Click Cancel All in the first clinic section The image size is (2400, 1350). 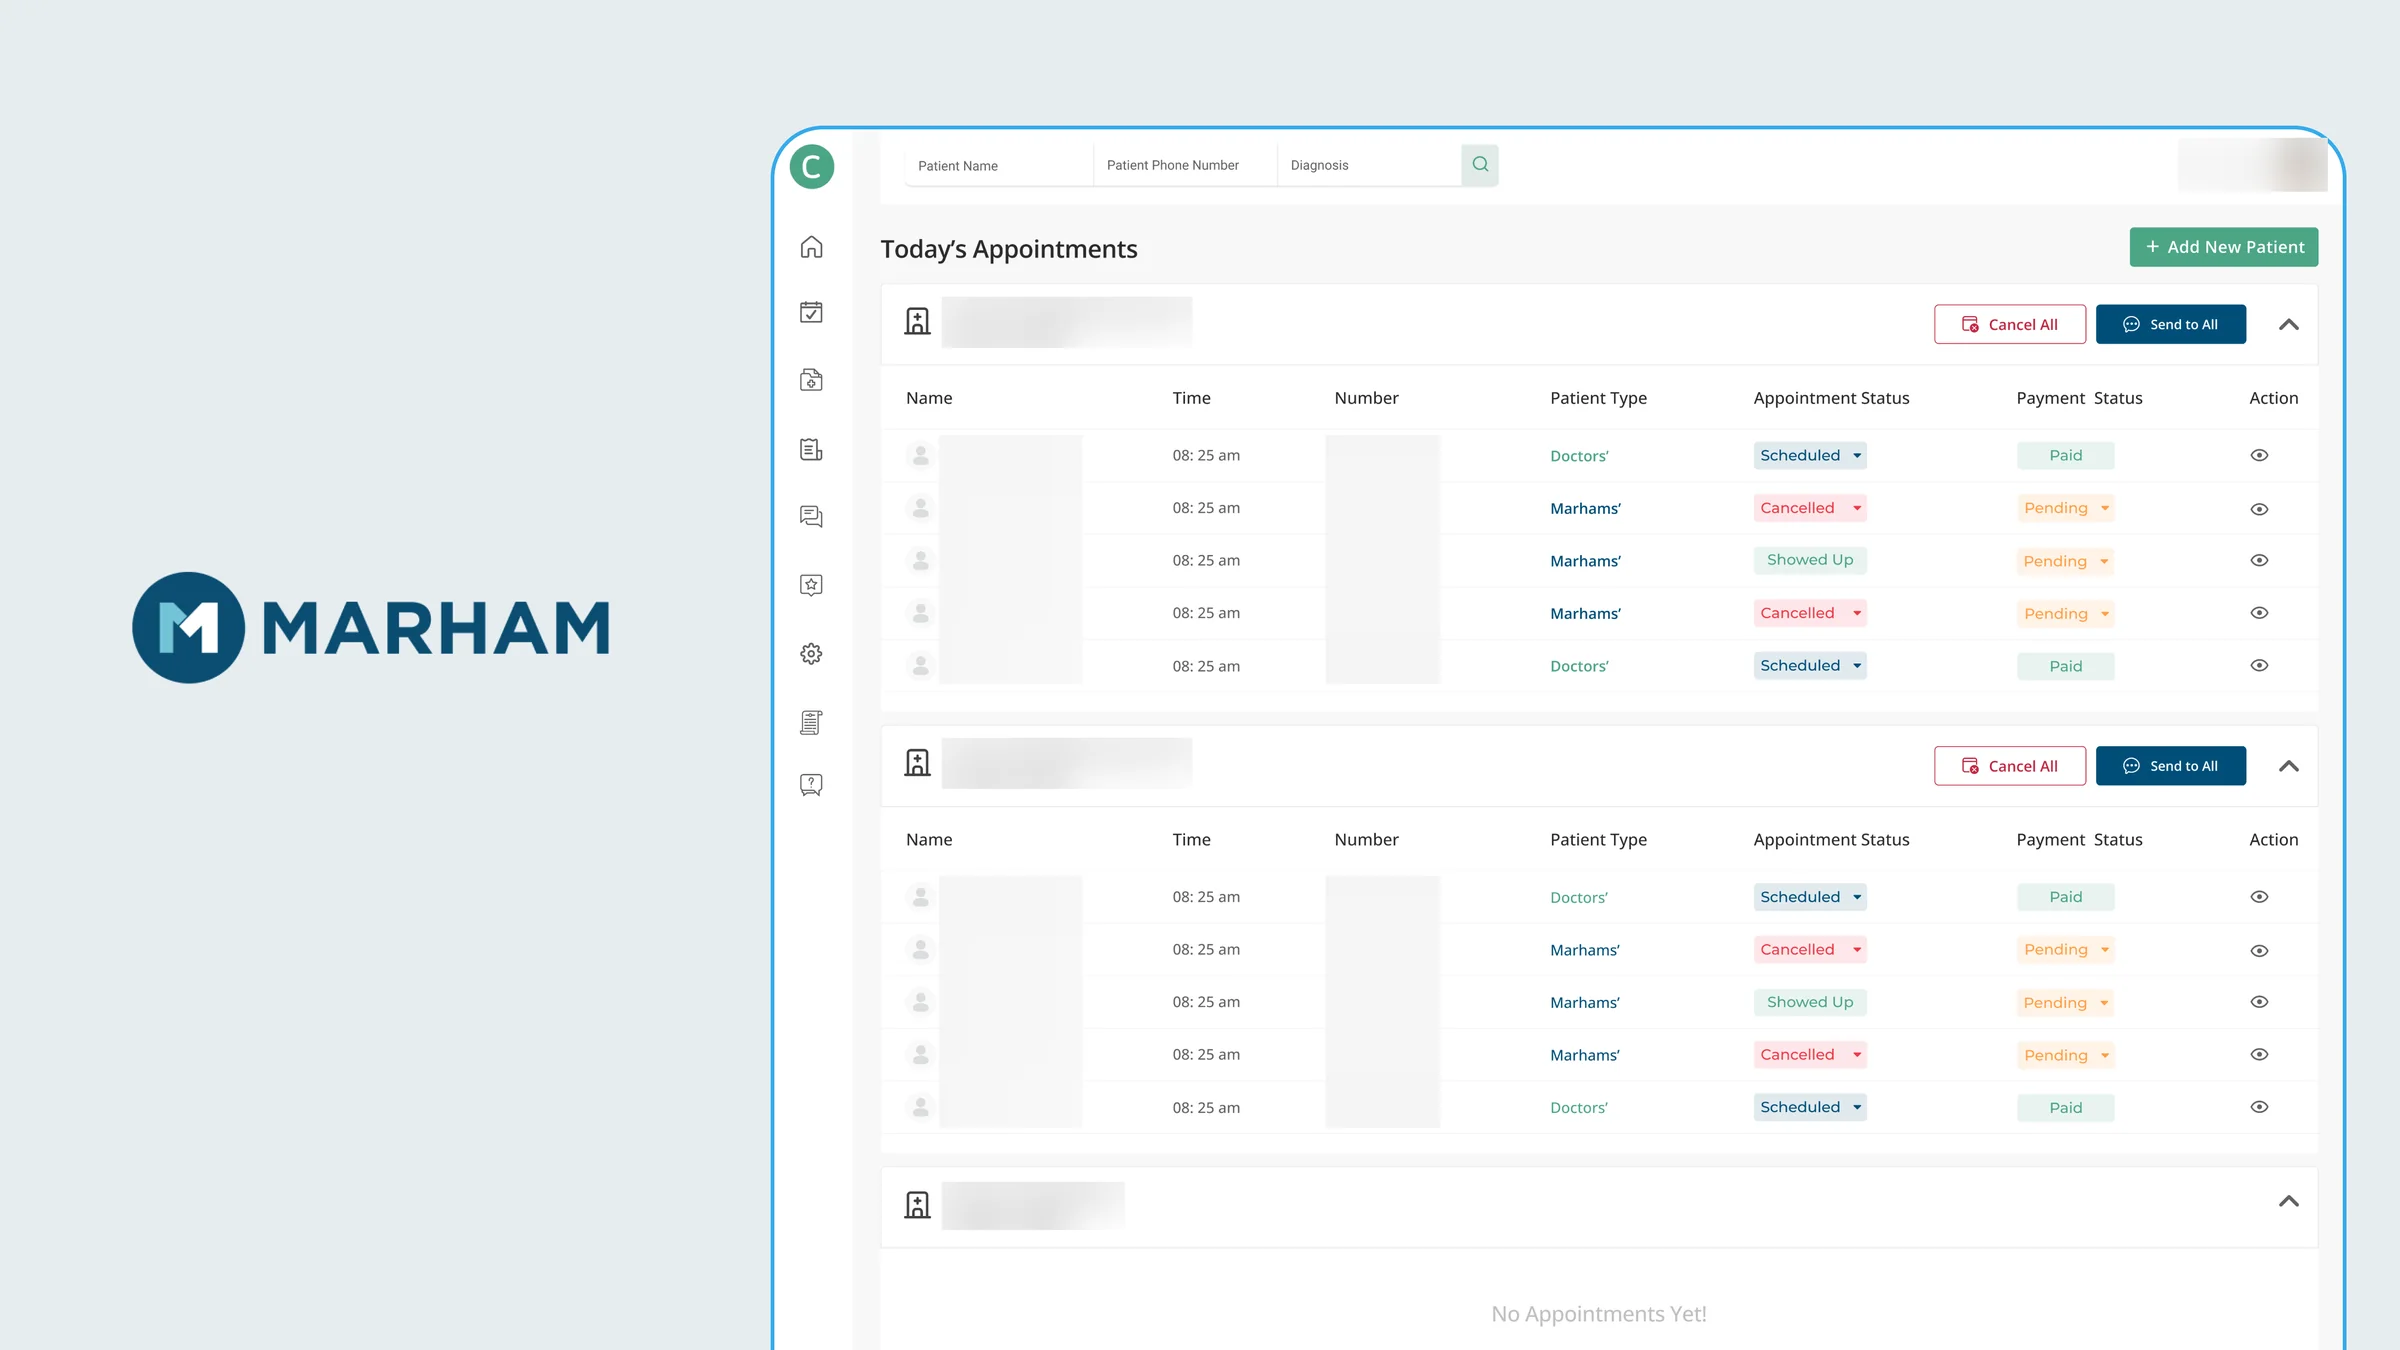tap(2010, 324)
